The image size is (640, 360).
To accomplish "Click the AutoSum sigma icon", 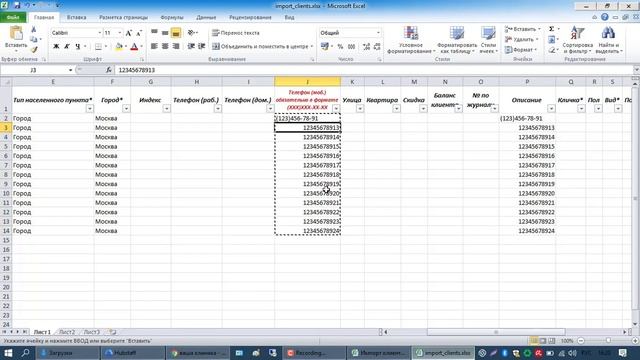I will (551, 29).
